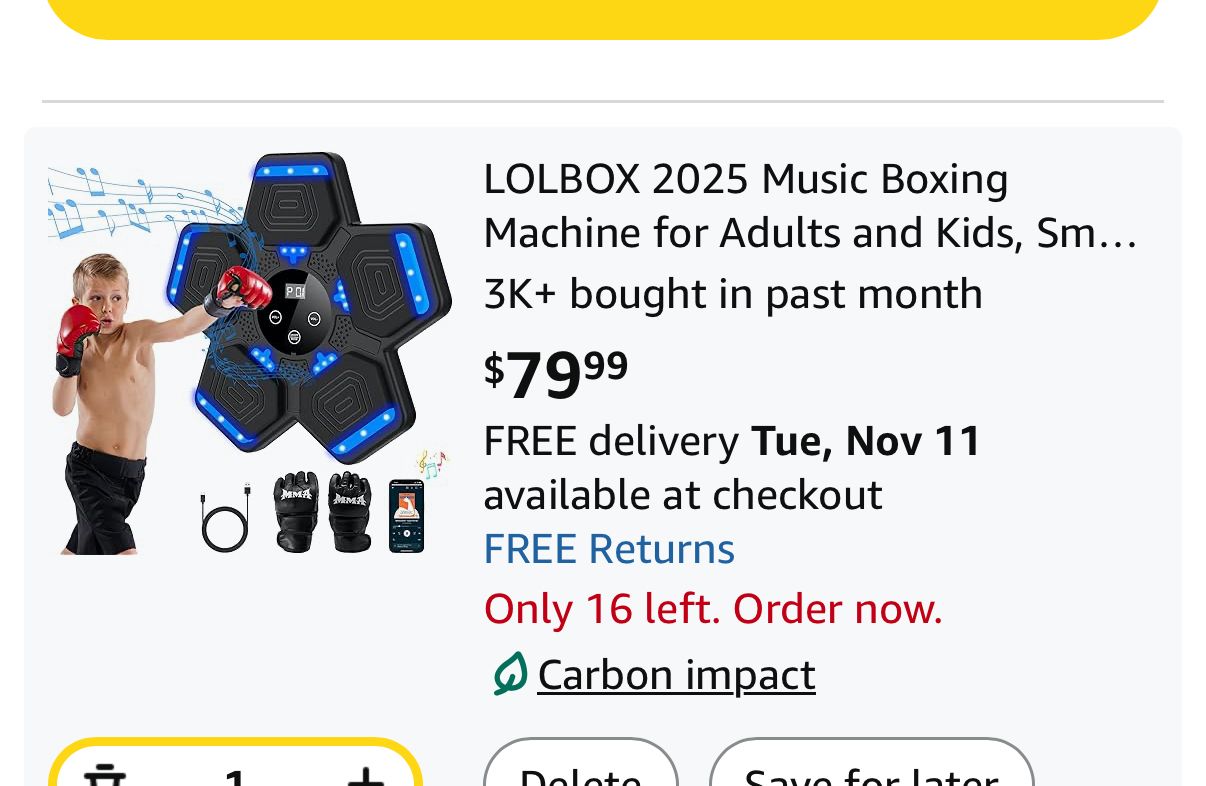The height and width of the screenshot is (786, 1206).
Task: Click the green leaf carbon icon
Action: coord(509,674)
